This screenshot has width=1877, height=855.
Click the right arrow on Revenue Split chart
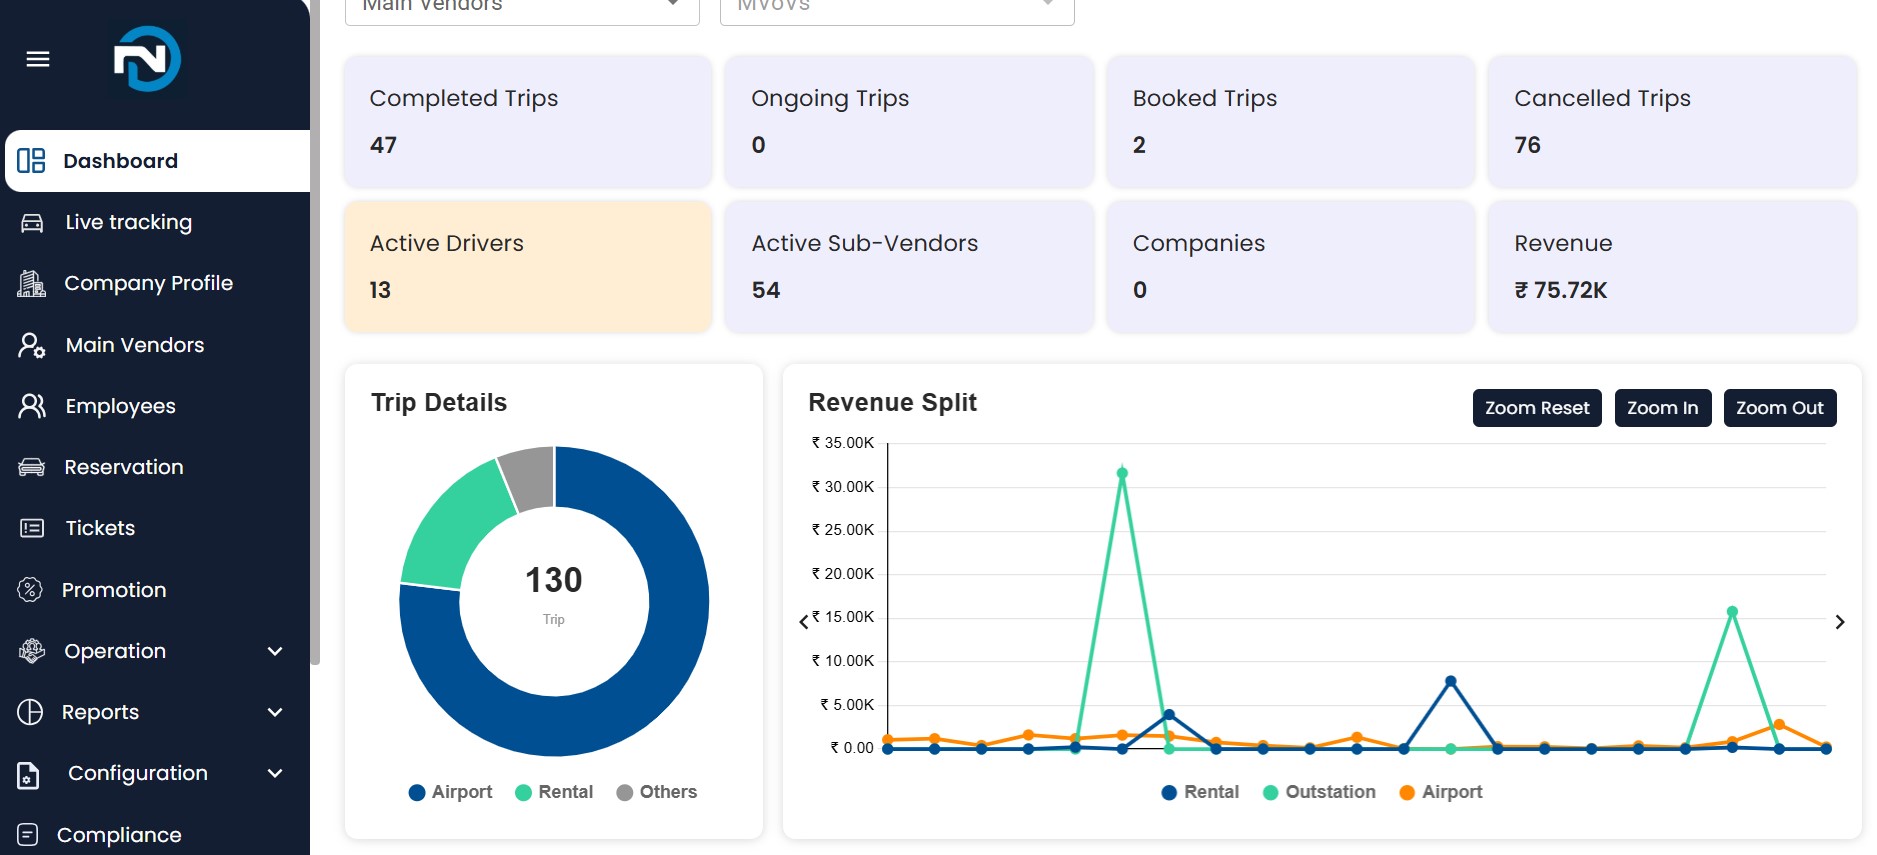1840,622
